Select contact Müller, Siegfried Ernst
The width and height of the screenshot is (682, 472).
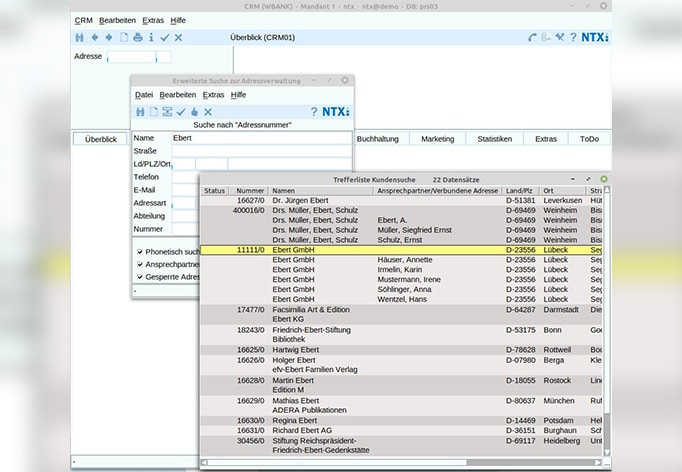(415, 230)
